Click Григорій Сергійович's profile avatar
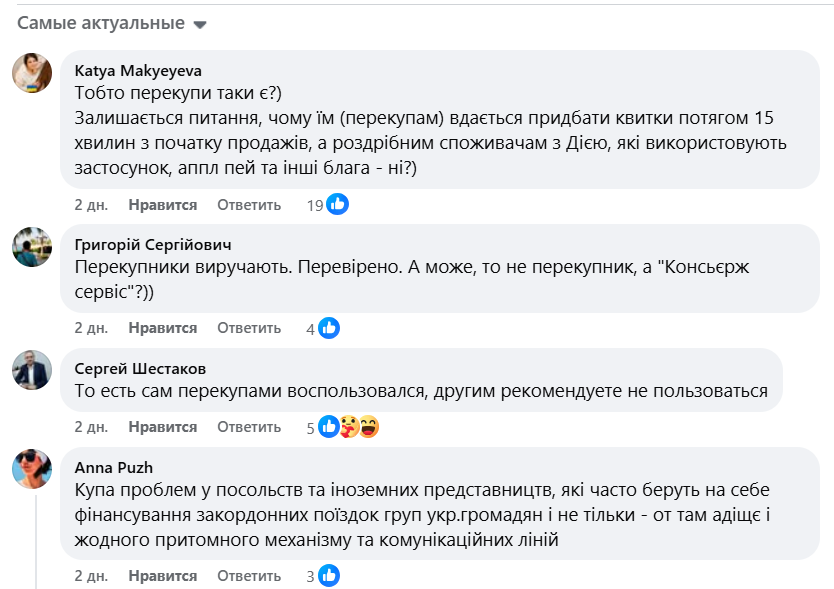 [x=32, y=246]
